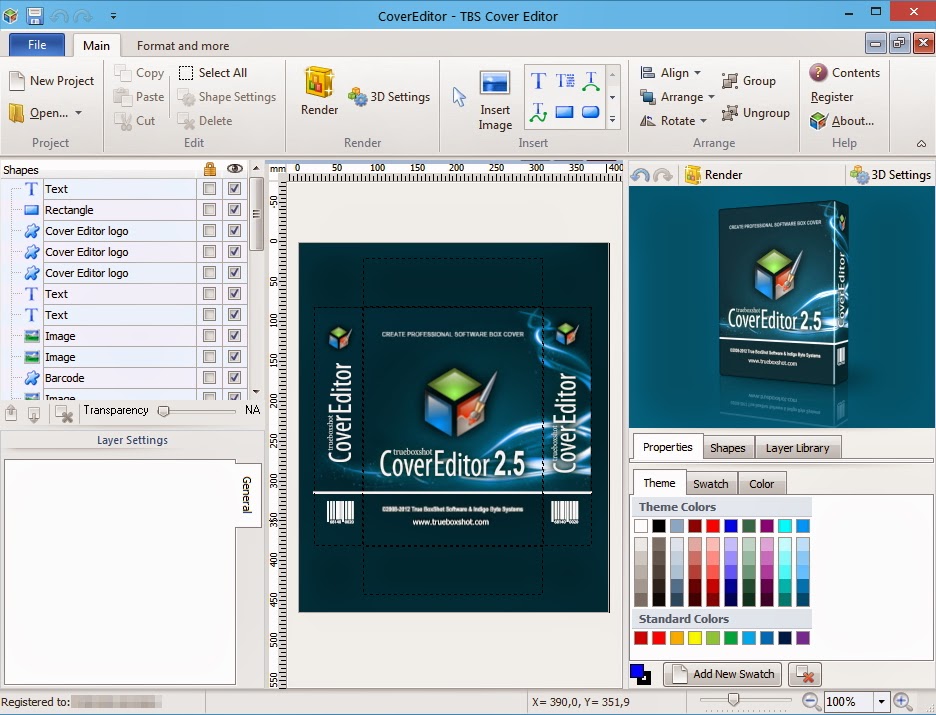Lock the first Cover Editor logo layer

pyautogui.click(x=209, y=230)
